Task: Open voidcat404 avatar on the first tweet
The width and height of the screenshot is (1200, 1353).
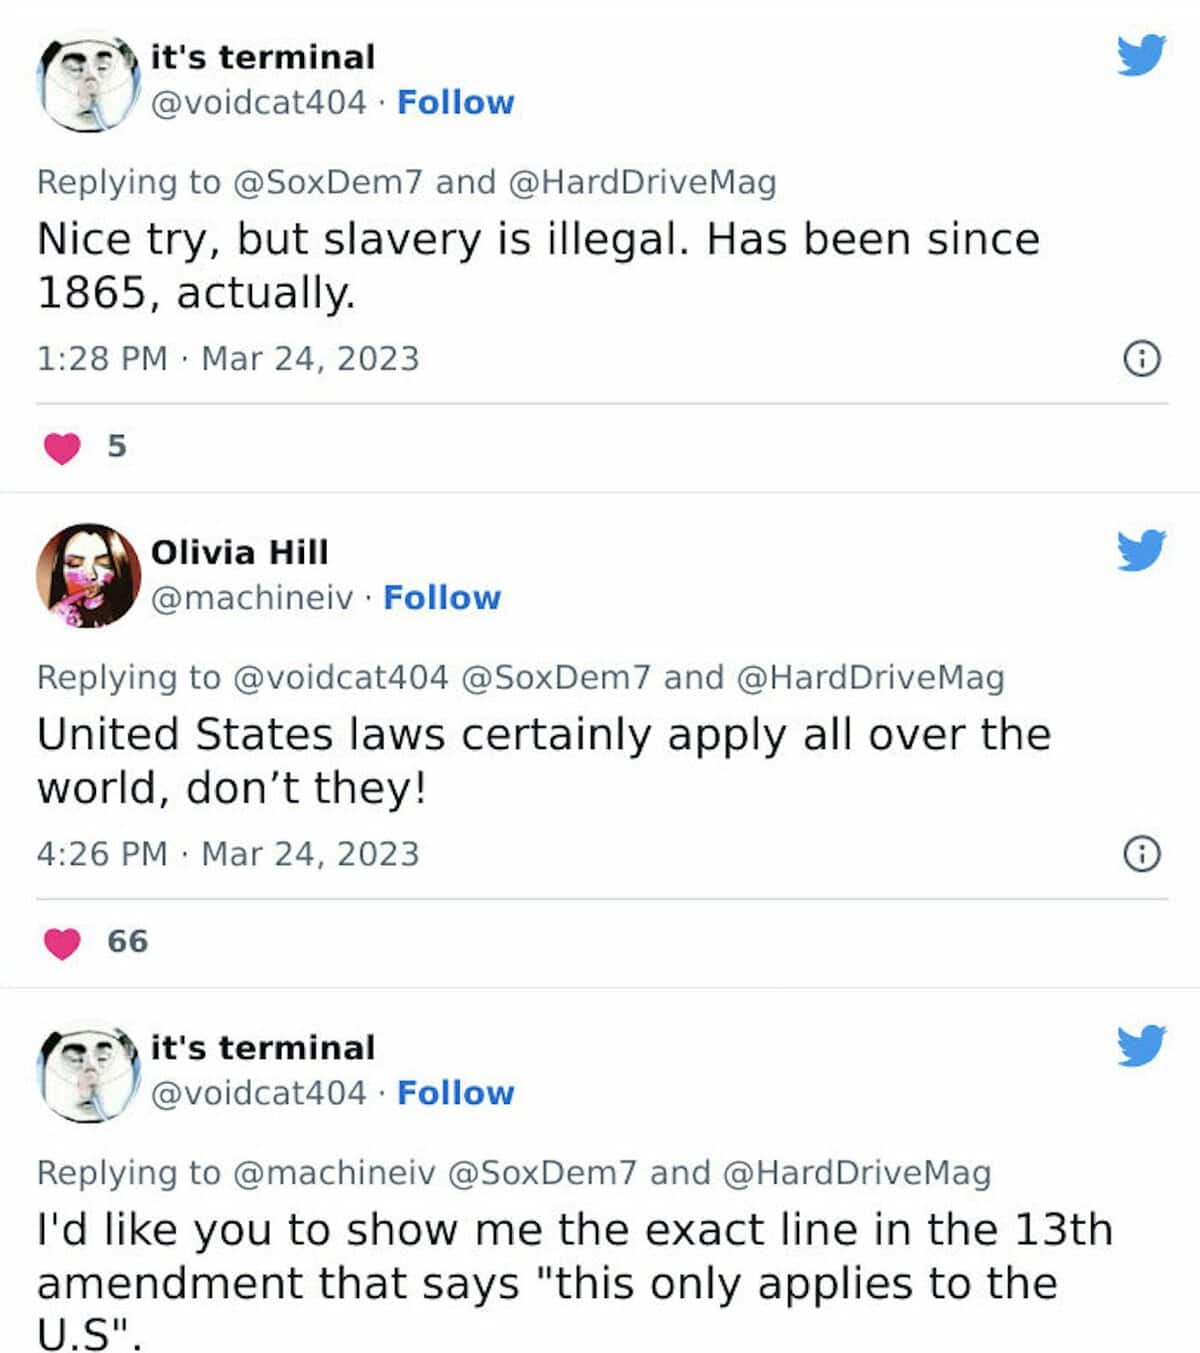Action: tap(88, 82)
